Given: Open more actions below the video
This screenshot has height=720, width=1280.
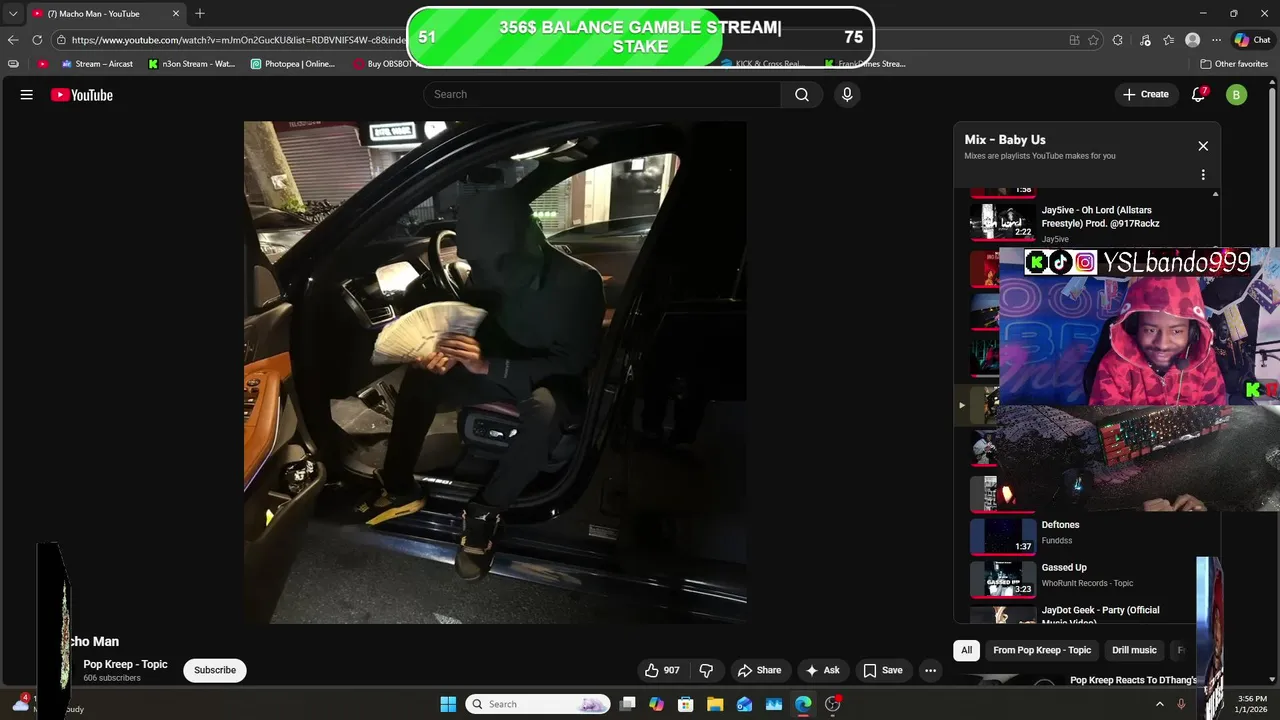Looking at the screenshot, I should pyautogui.click(x=930, y=670).
